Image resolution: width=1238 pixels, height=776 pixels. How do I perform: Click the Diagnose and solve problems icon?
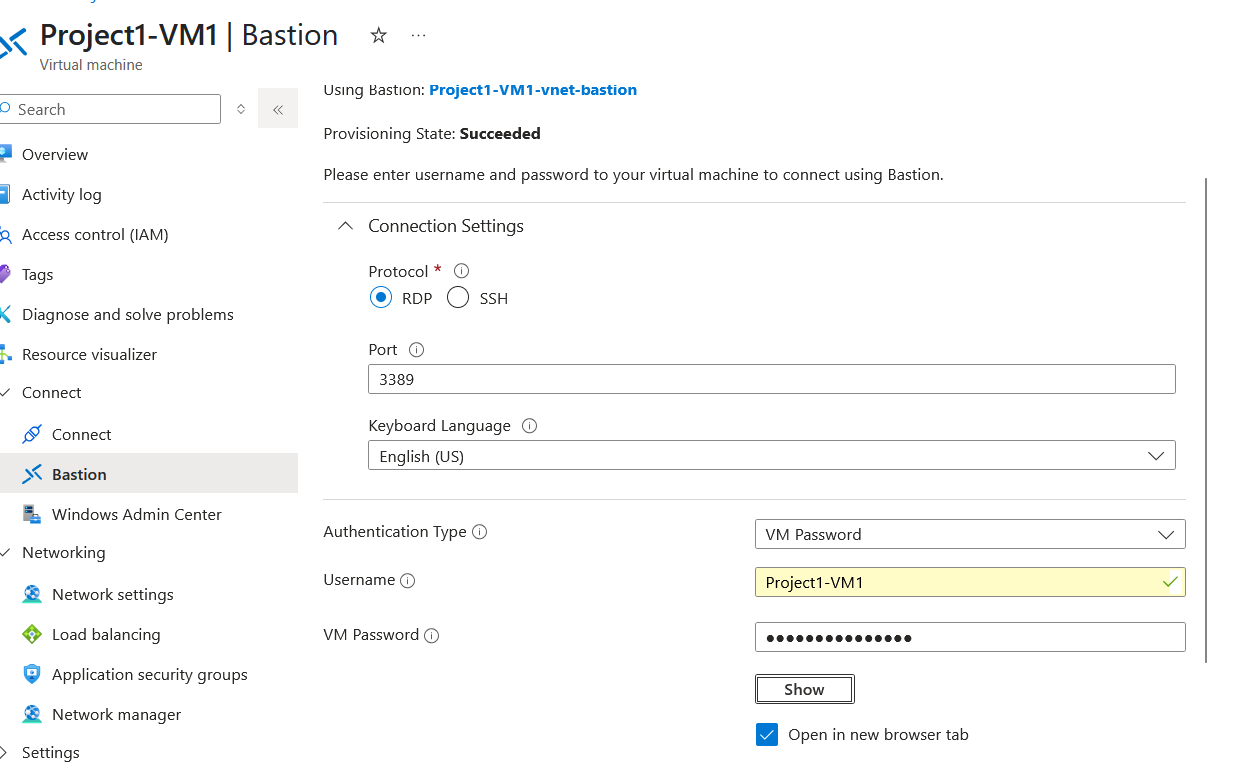click(5, 314)
